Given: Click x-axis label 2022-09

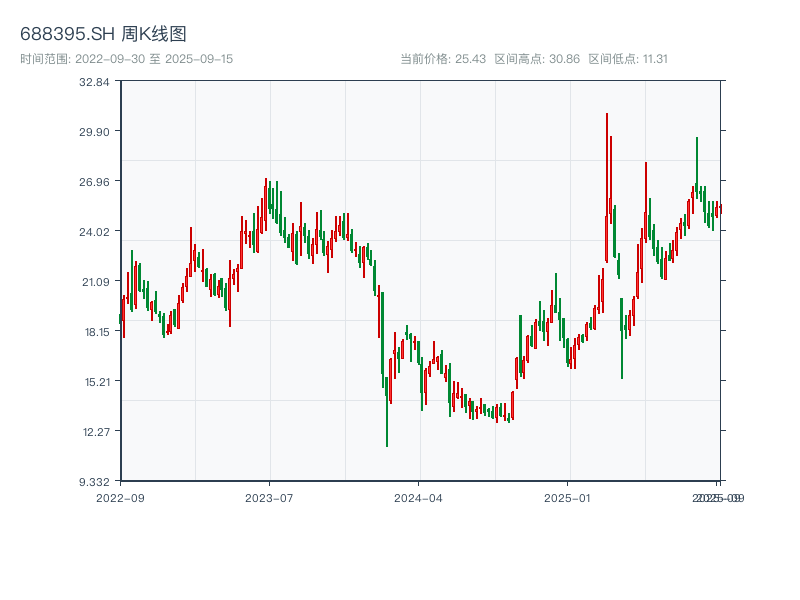Looking at the screenshot, I should coord(120,498).
